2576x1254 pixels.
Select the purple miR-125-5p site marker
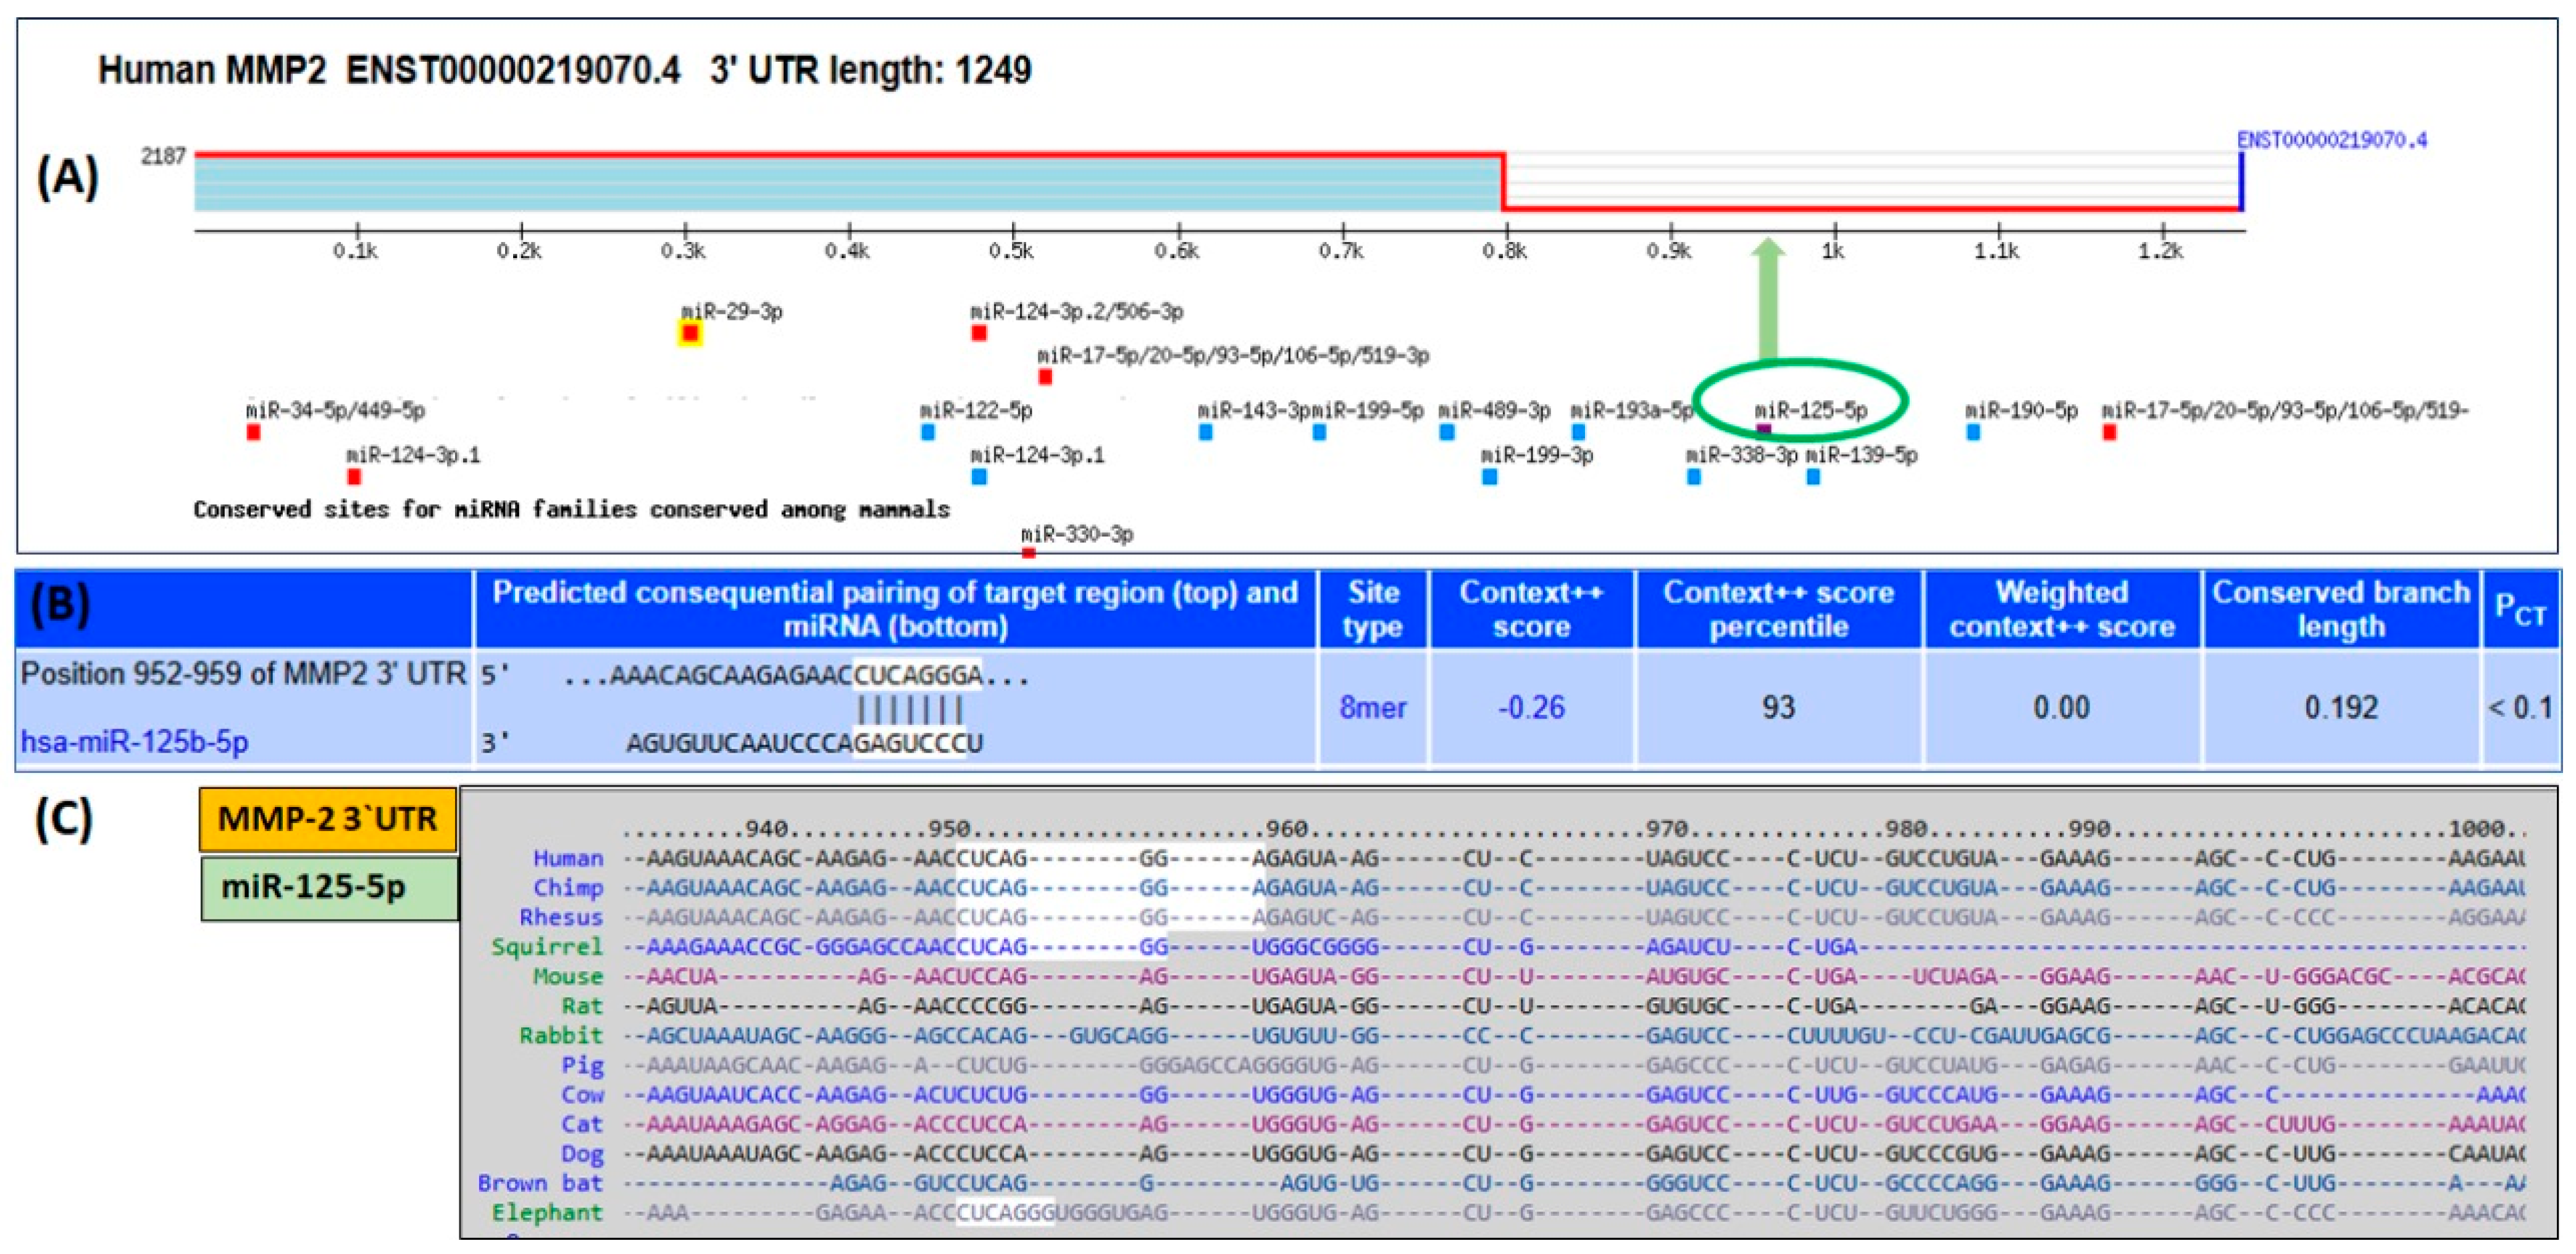pyautogui.click(x=1763, y=429)
